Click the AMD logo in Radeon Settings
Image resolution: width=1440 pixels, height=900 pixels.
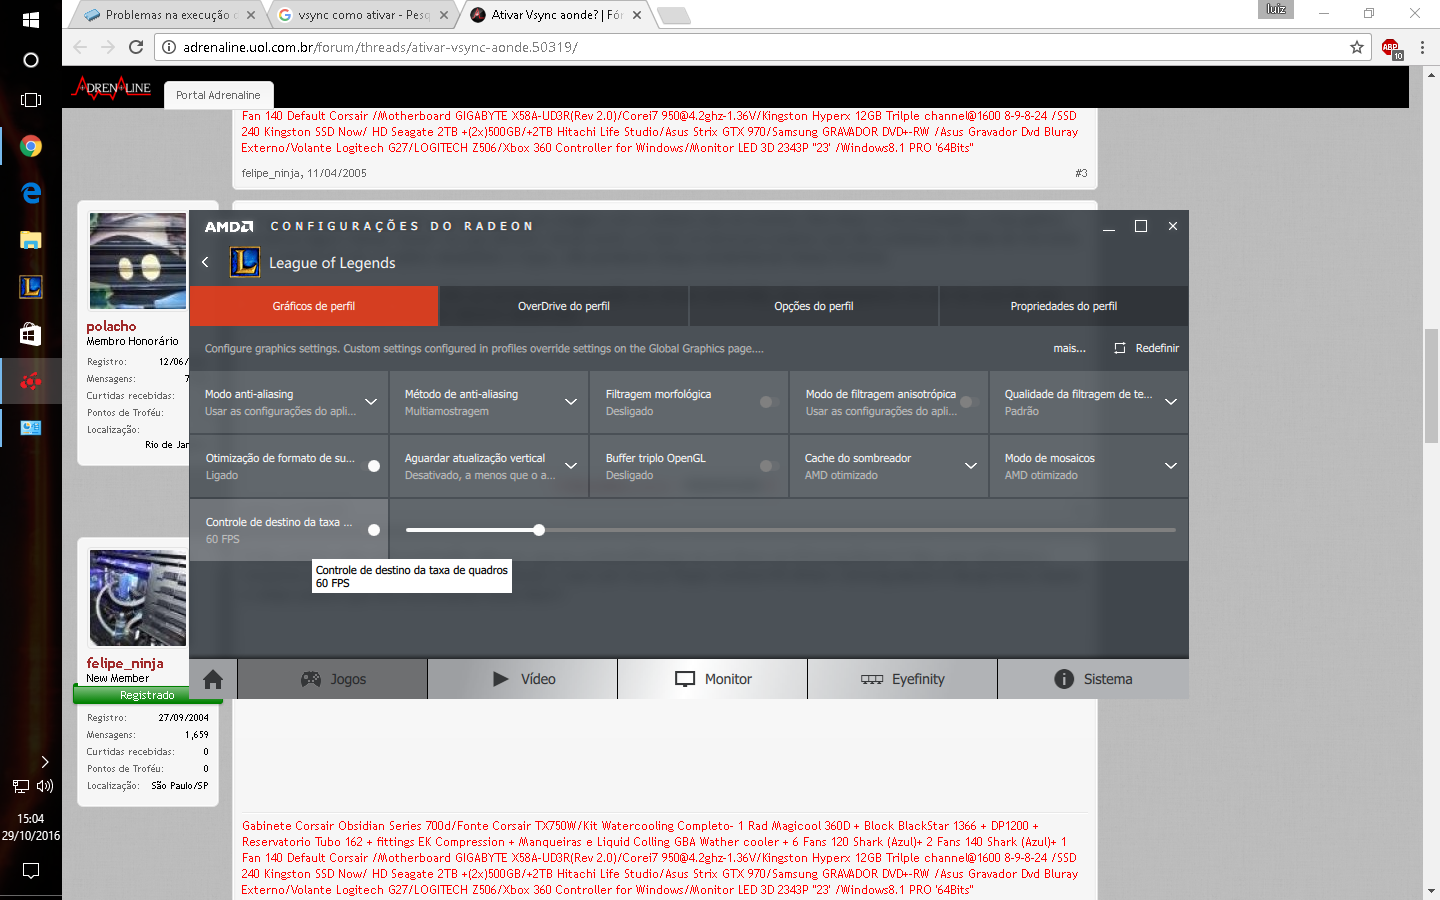pos(229,227)
